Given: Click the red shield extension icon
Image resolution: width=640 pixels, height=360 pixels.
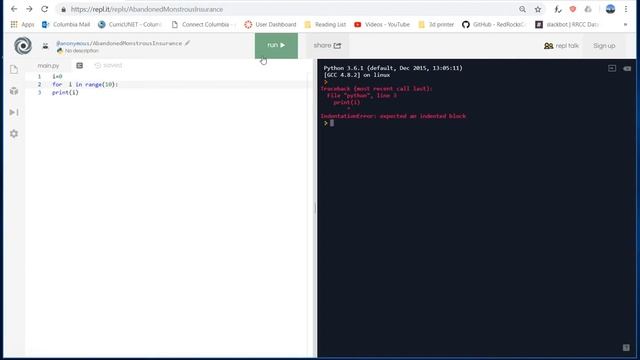Looking at the screenshot, I should [x=573, y=9].
